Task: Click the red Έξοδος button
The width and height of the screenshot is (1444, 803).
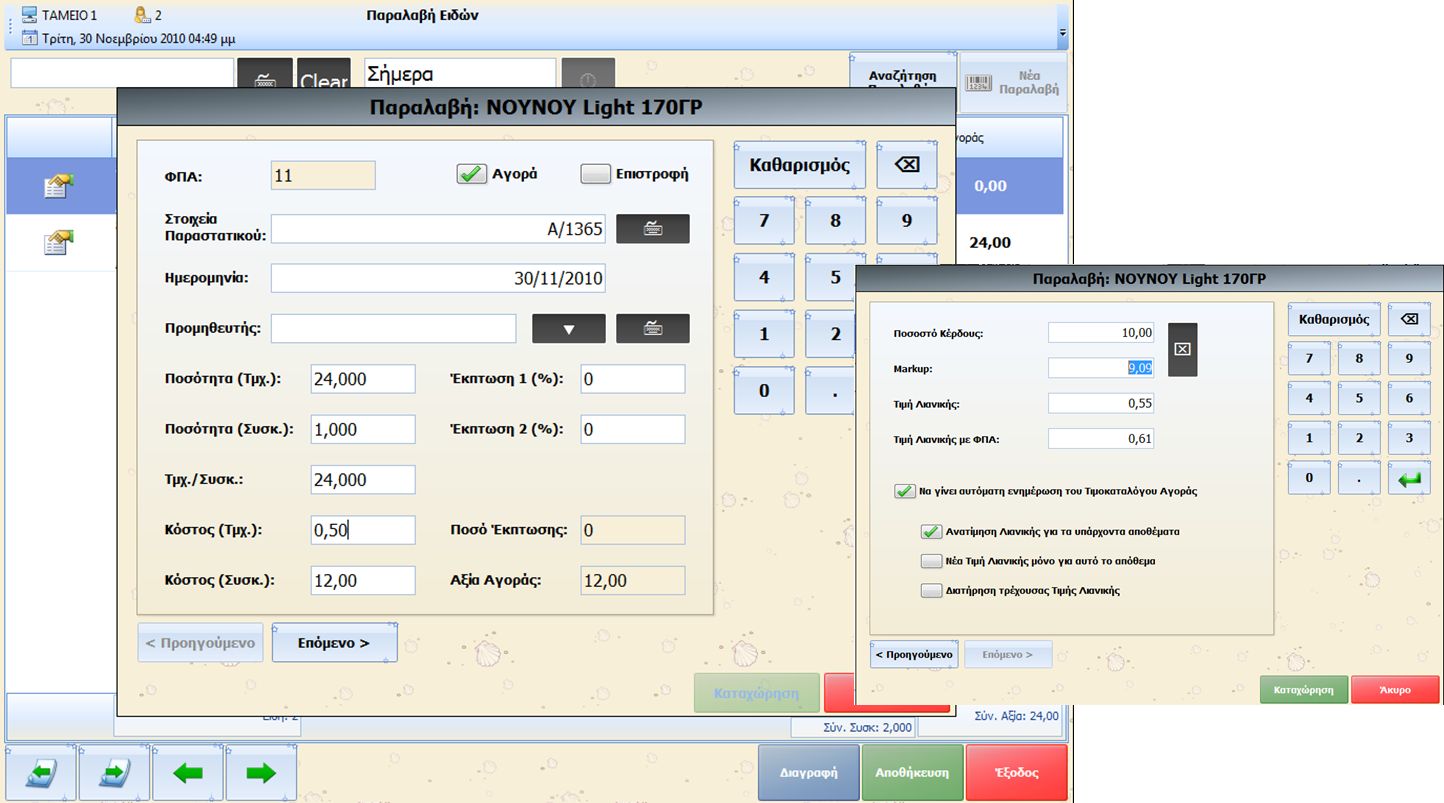Action: pos(1016,773)
